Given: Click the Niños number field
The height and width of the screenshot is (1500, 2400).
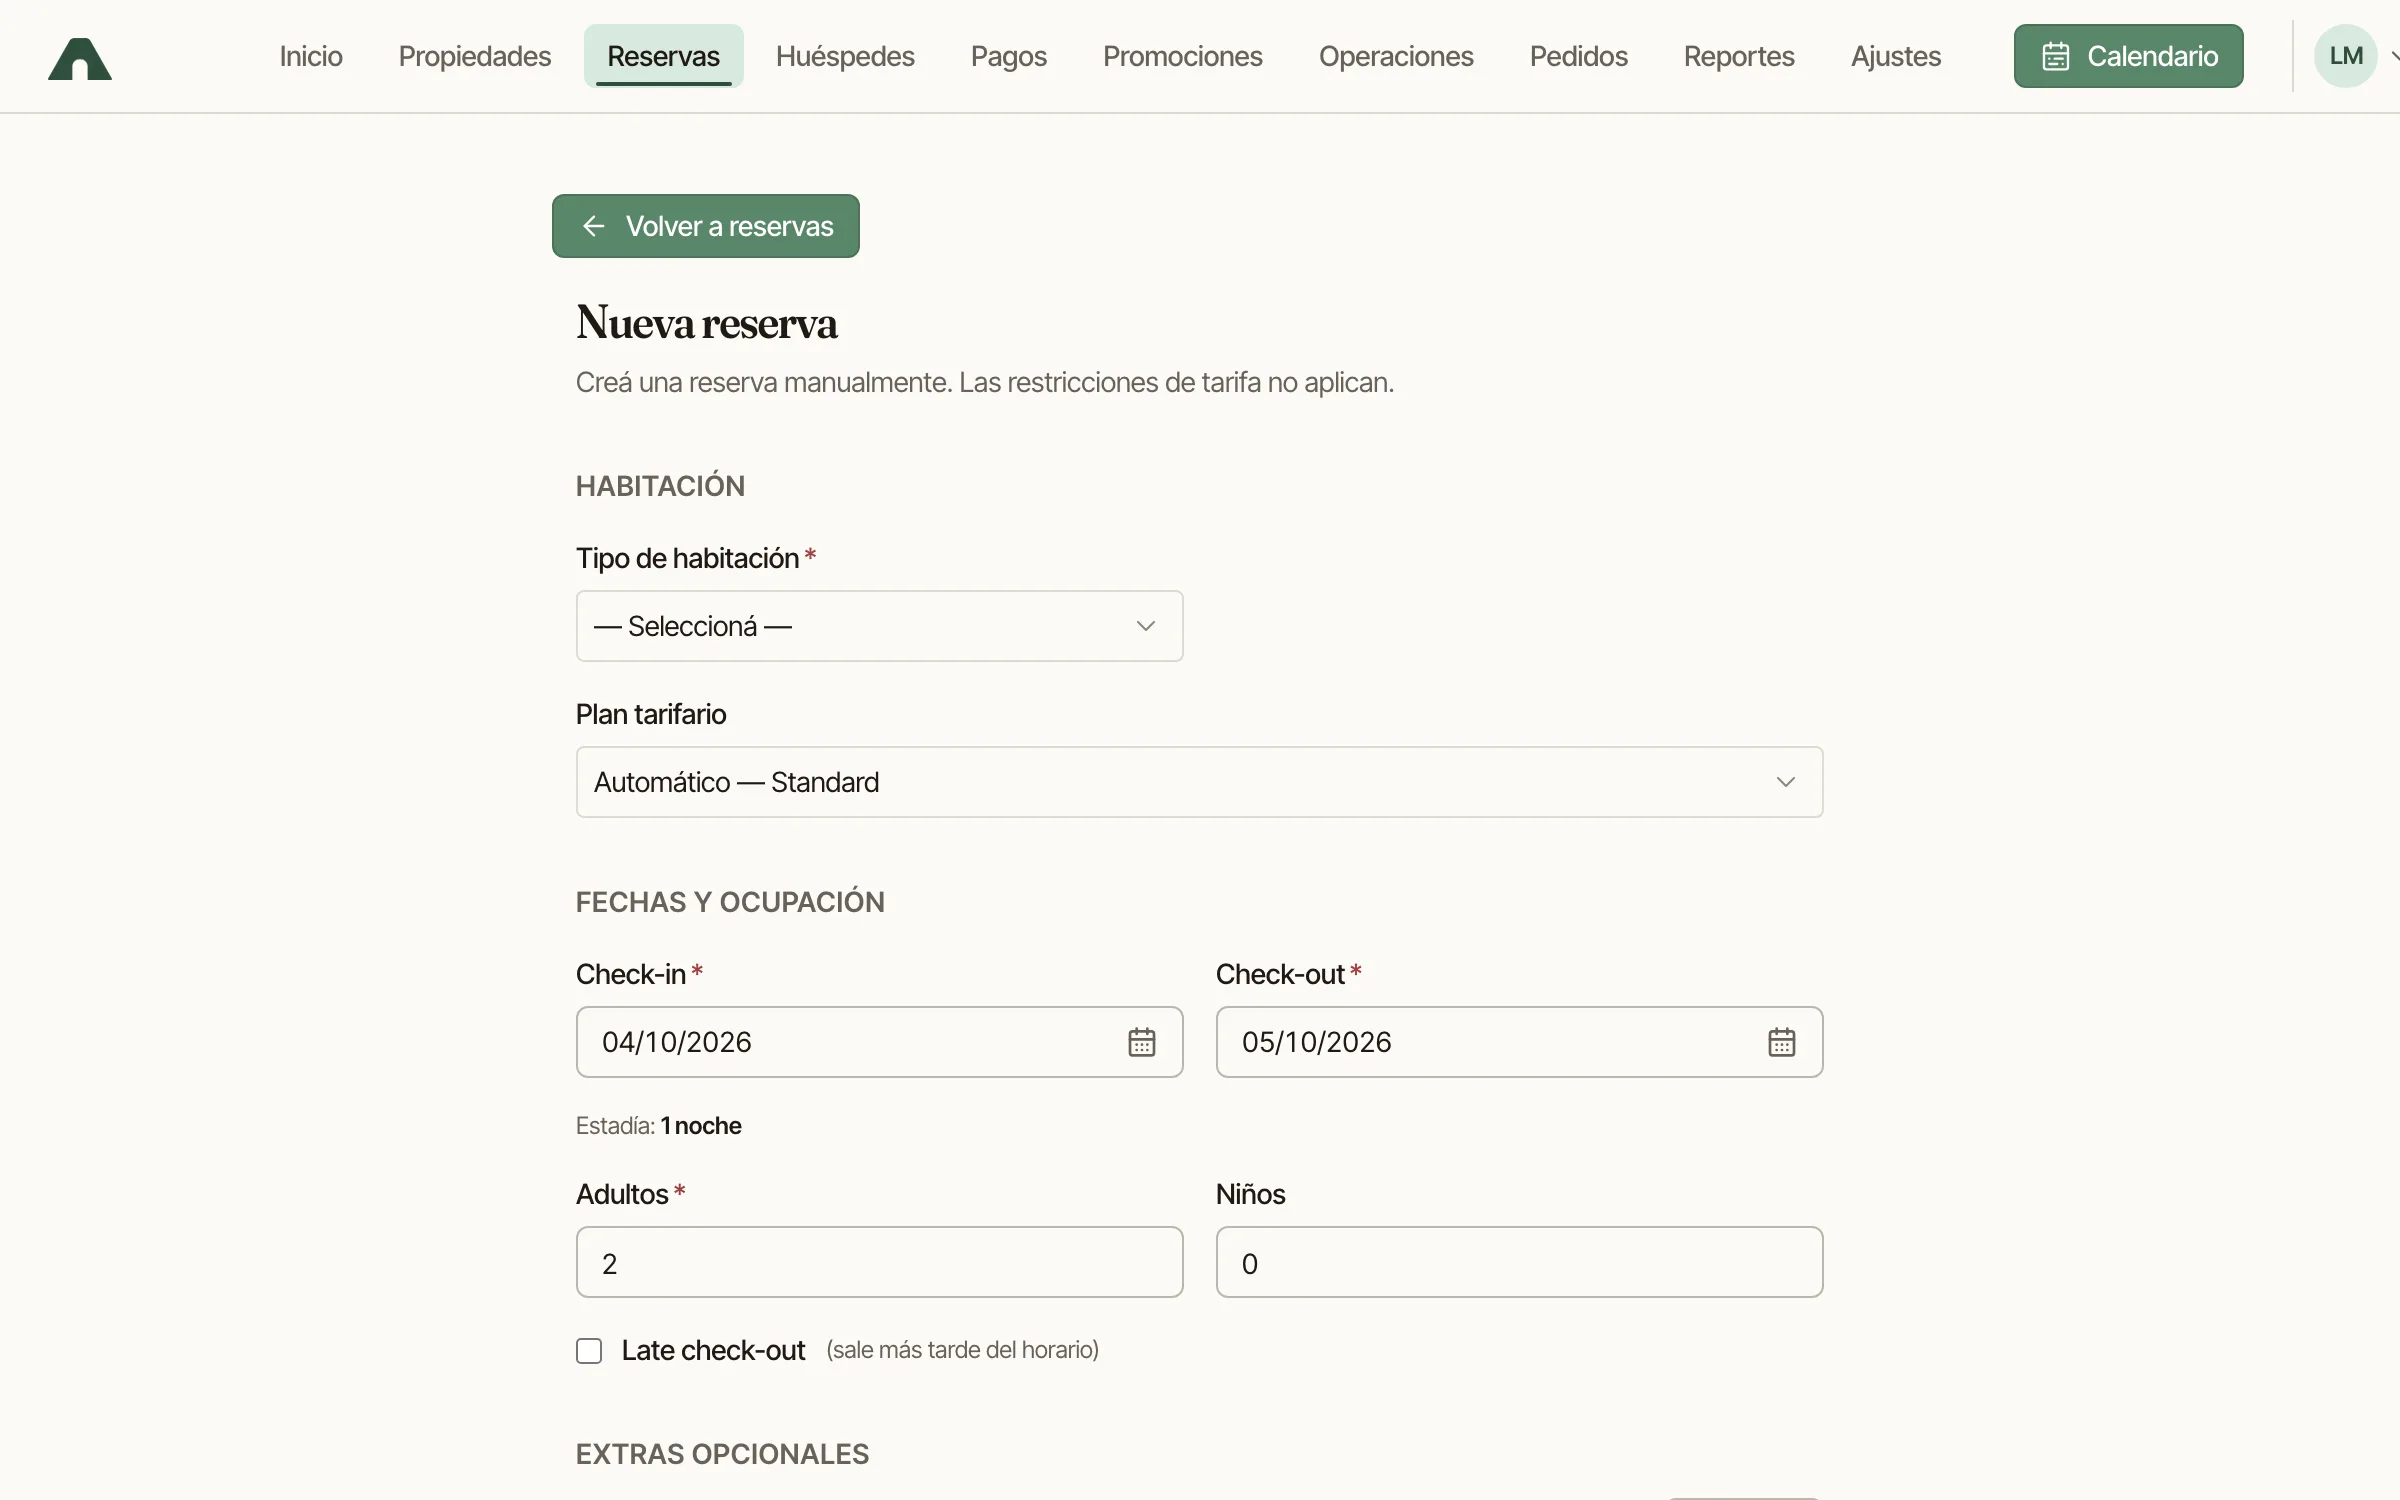Looking at the screenshot, I should [1519, 1262].
